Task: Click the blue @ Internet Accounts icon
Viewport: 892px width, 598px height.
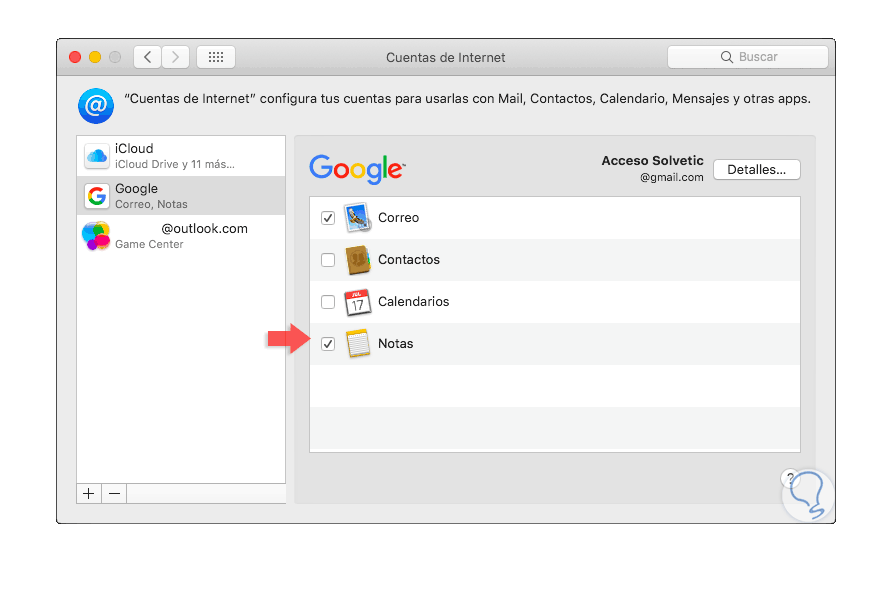Action: pyautogui.click(x=96, y=106)
